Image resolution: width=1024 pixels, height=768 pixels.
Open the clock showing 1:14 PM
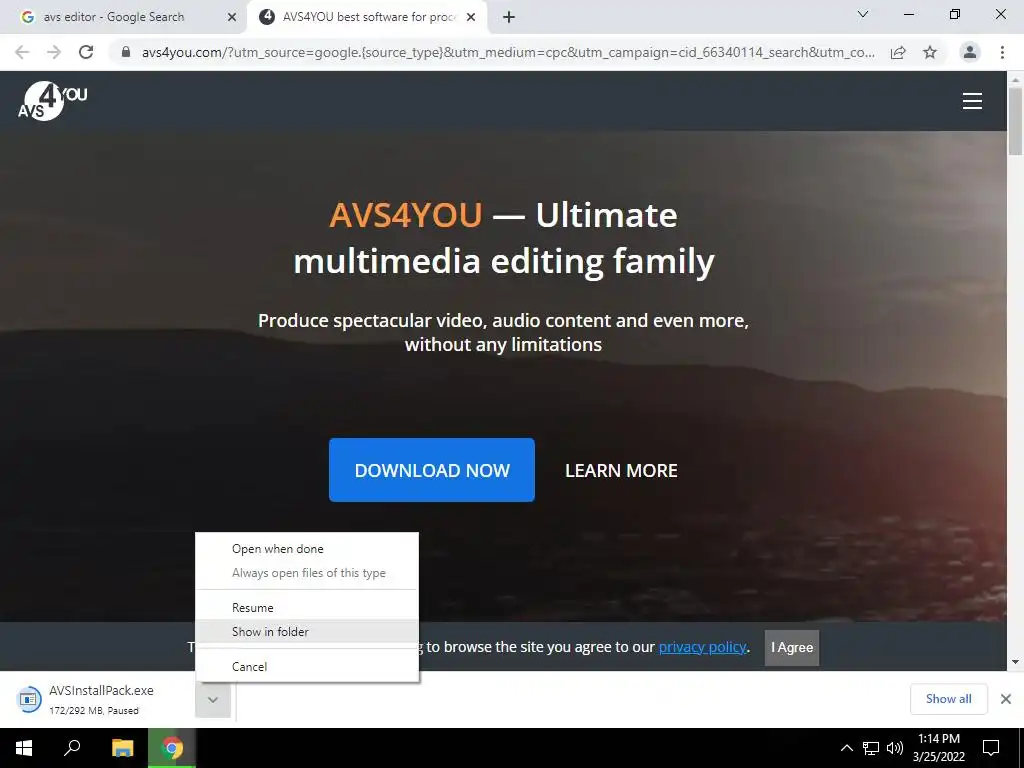point(938,748)
